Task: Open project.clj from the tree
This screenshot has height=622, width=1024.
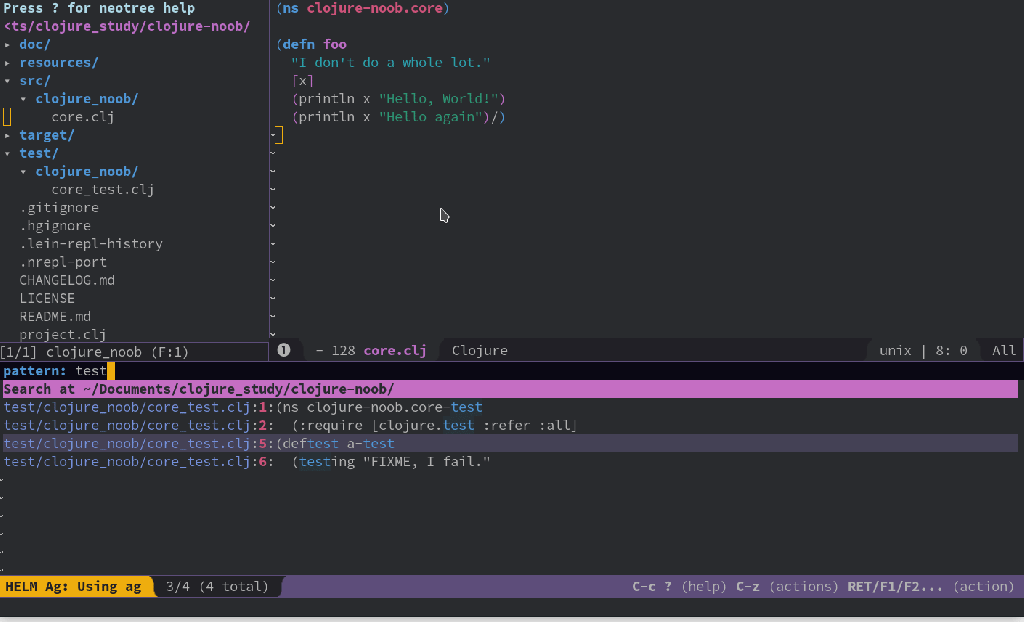Action: pyautogui.click(x=62, y=334)
